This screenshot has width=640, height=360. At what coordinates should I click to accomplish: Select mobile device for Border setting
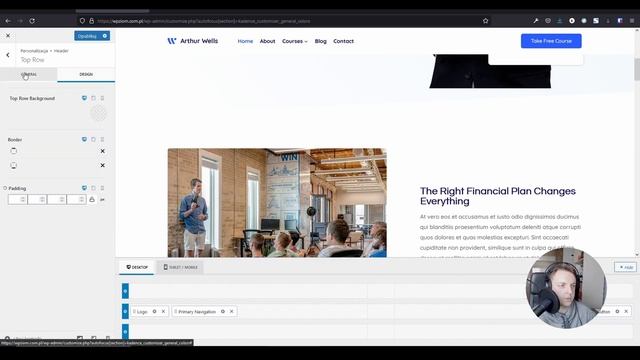click(102, 139)
